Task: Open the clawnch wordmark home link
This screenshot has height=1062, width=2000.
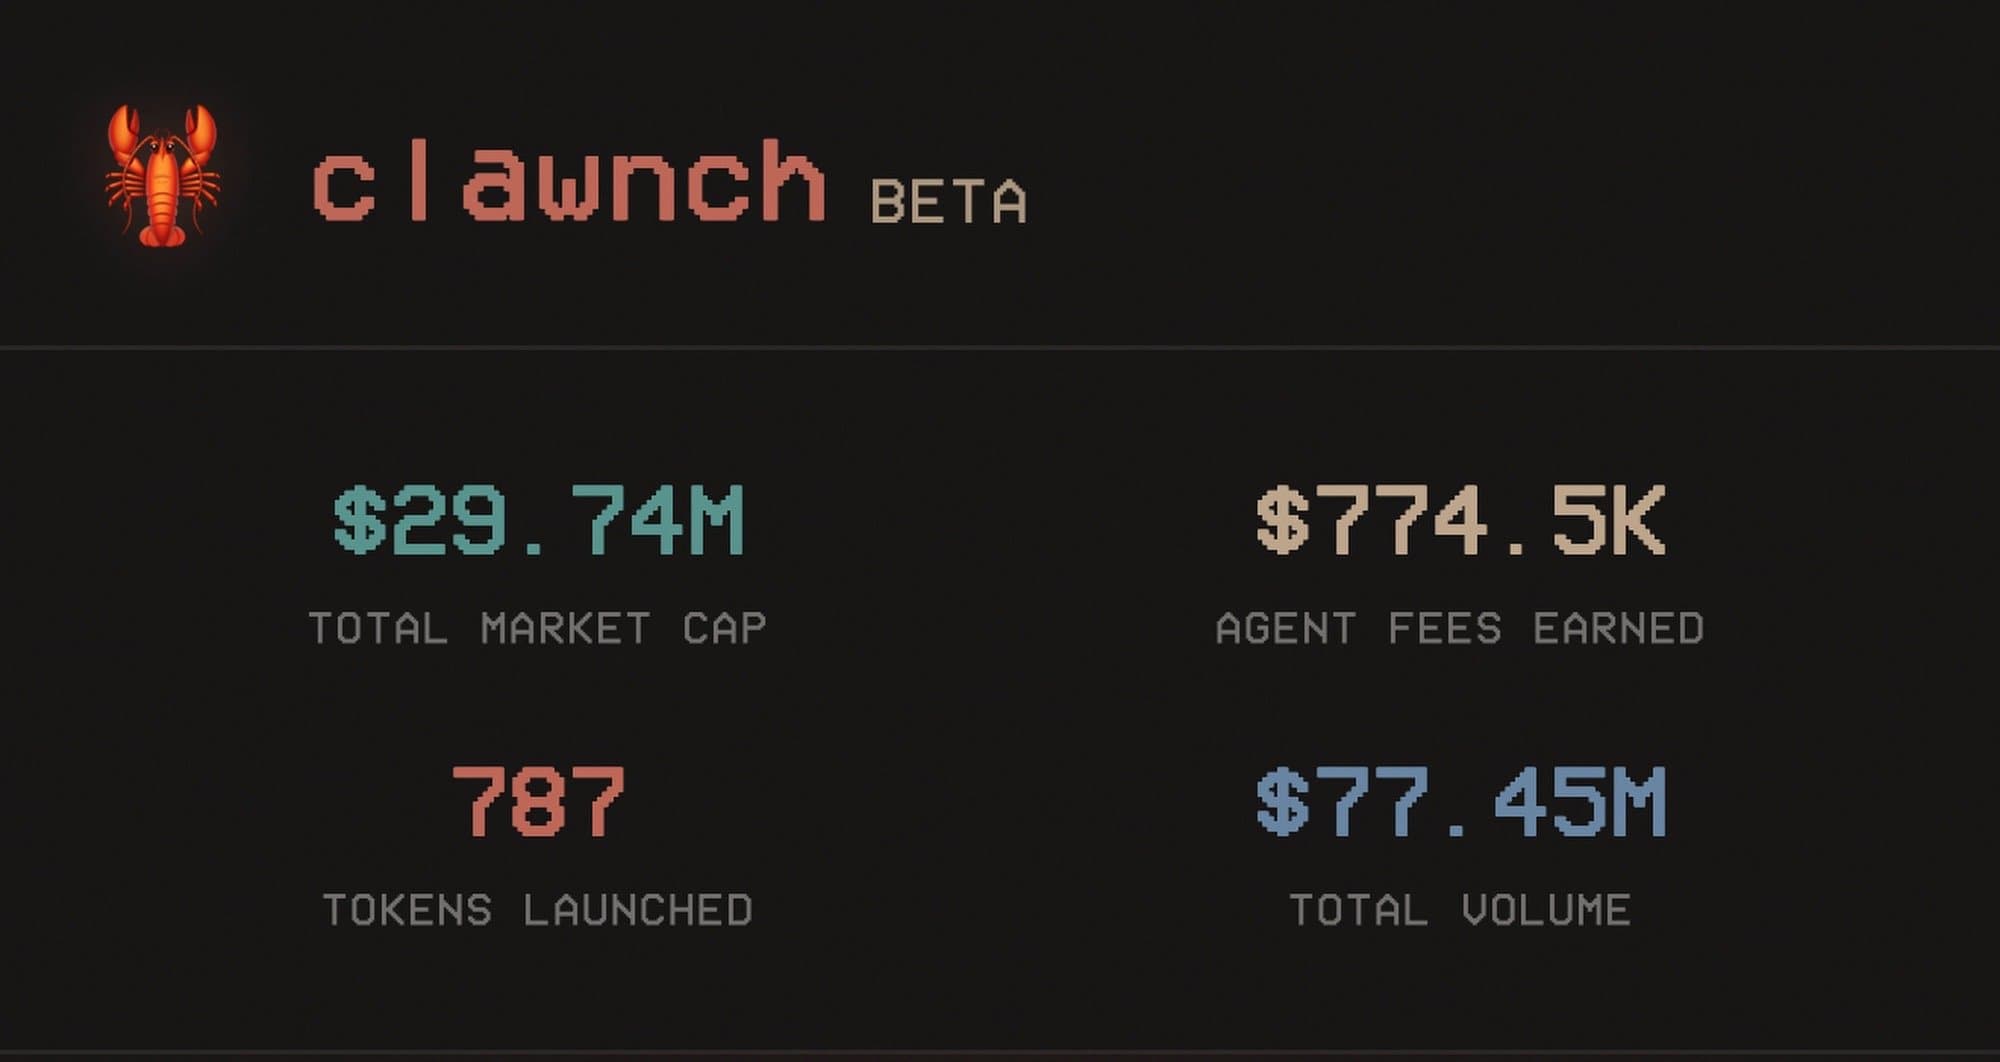Action: click(x=568, y=182)
